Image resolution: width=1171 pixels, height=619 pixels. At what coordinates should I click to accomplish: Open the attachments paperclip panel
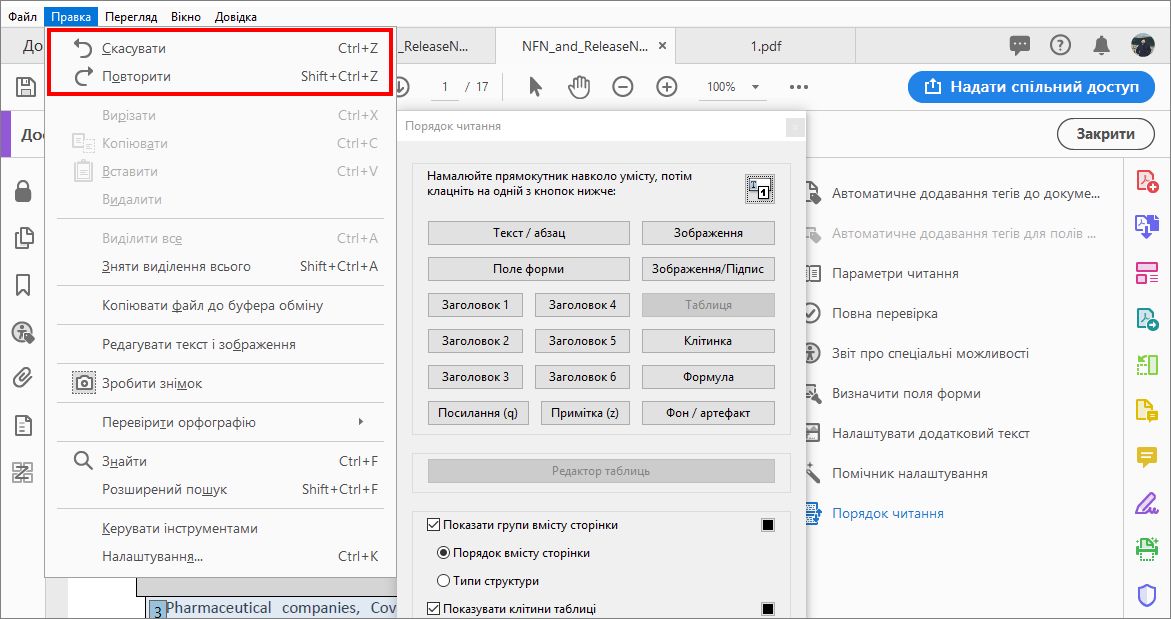(23, 379)
